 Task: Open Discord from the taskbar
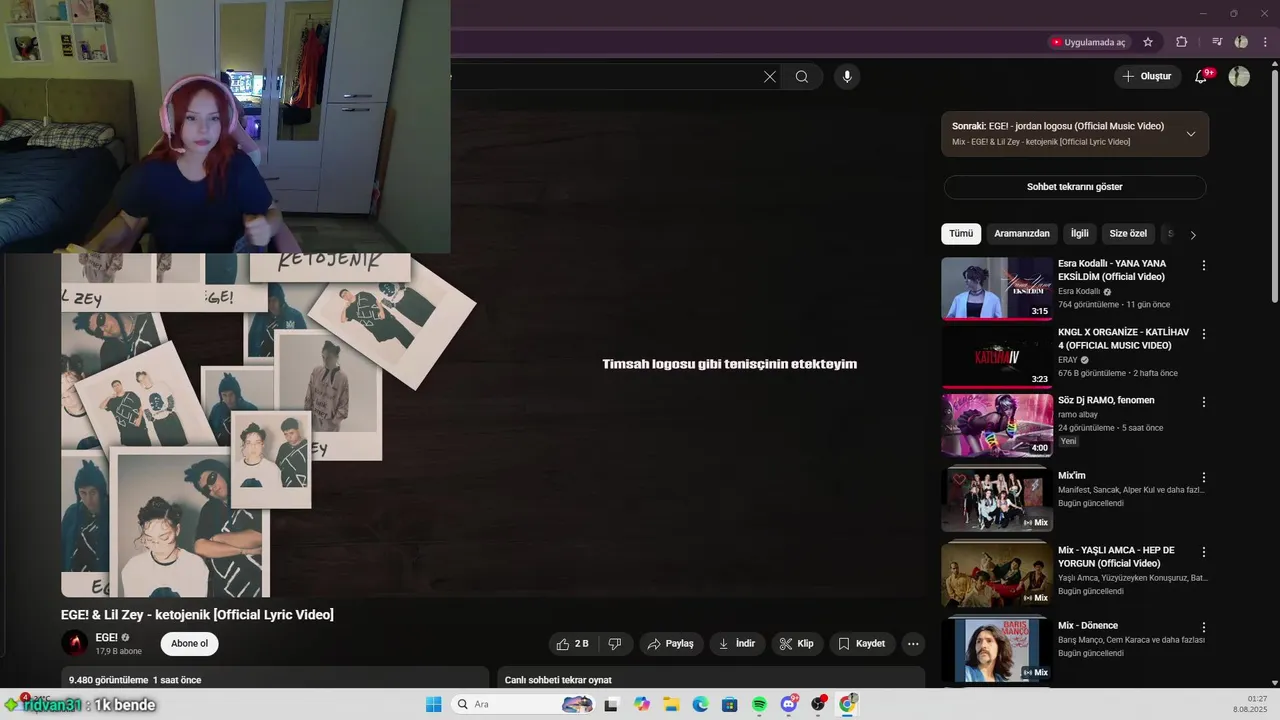[x=789, y=704]
